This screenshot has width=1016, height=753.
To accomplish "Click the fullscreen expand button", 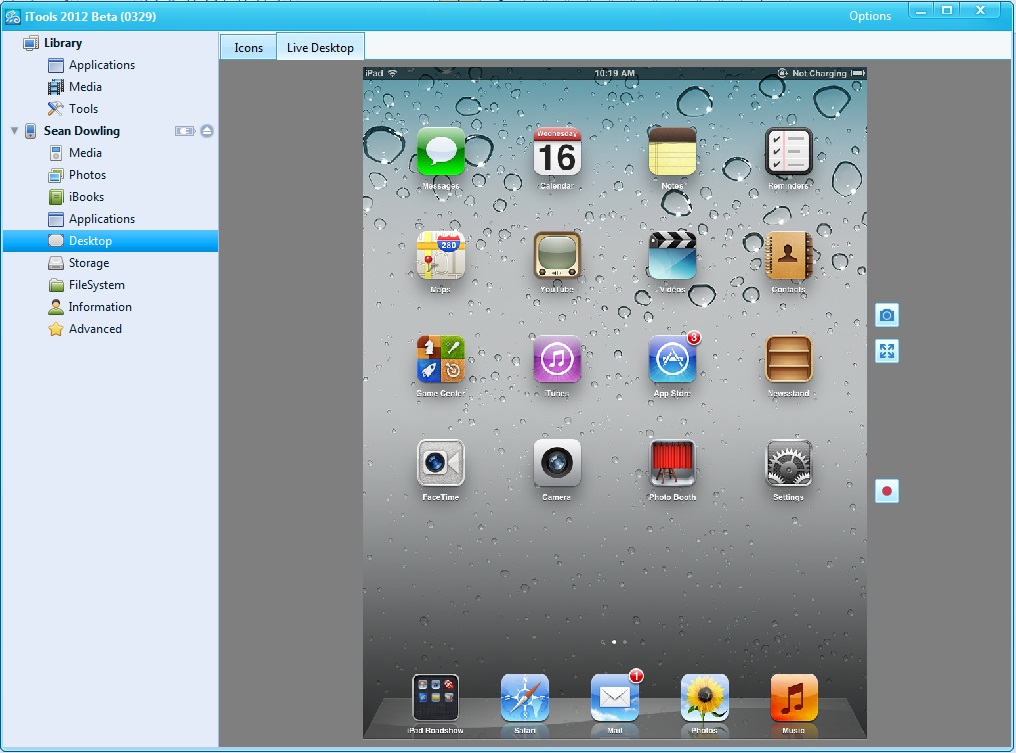I will click(x=886, y=351).
